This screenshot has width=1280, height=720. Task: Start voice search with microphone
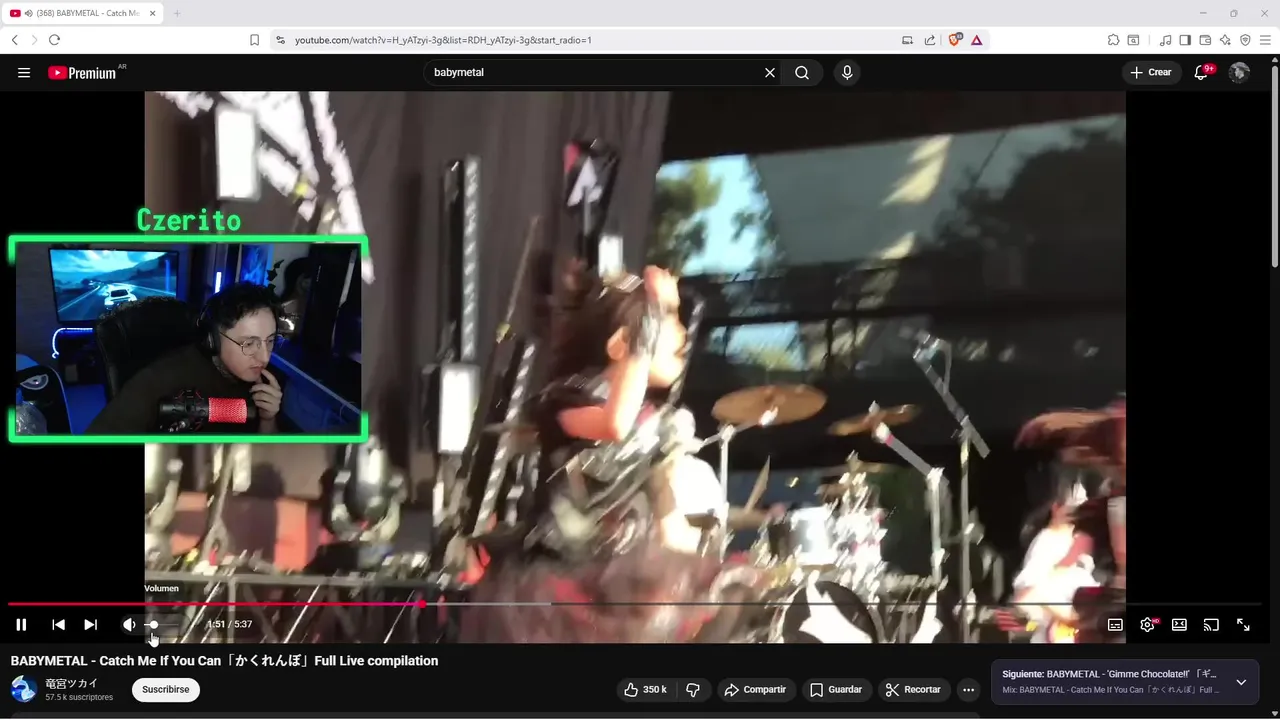(x=847, y=72)
